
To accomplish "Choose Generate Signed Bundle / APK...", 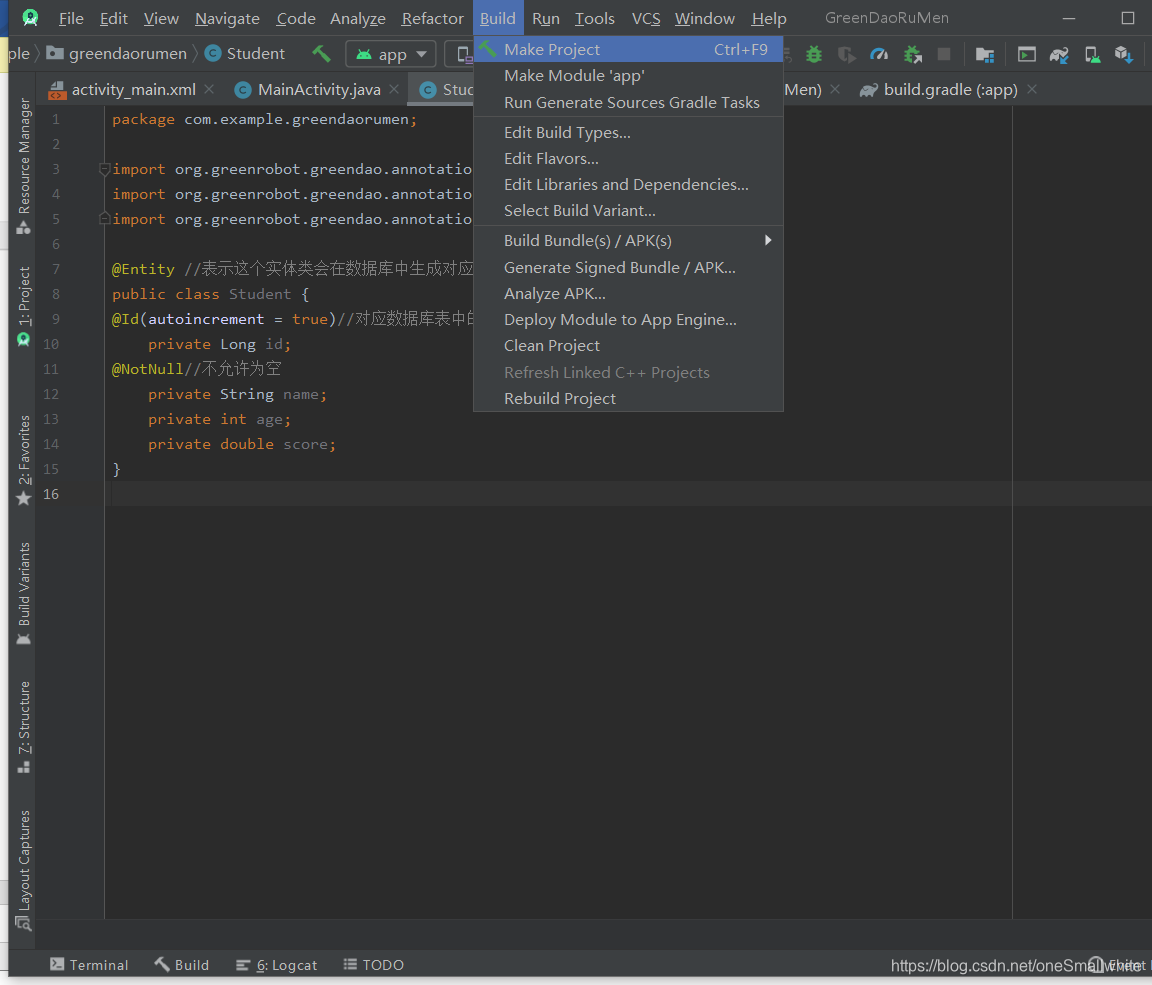I will pos(628,267).
